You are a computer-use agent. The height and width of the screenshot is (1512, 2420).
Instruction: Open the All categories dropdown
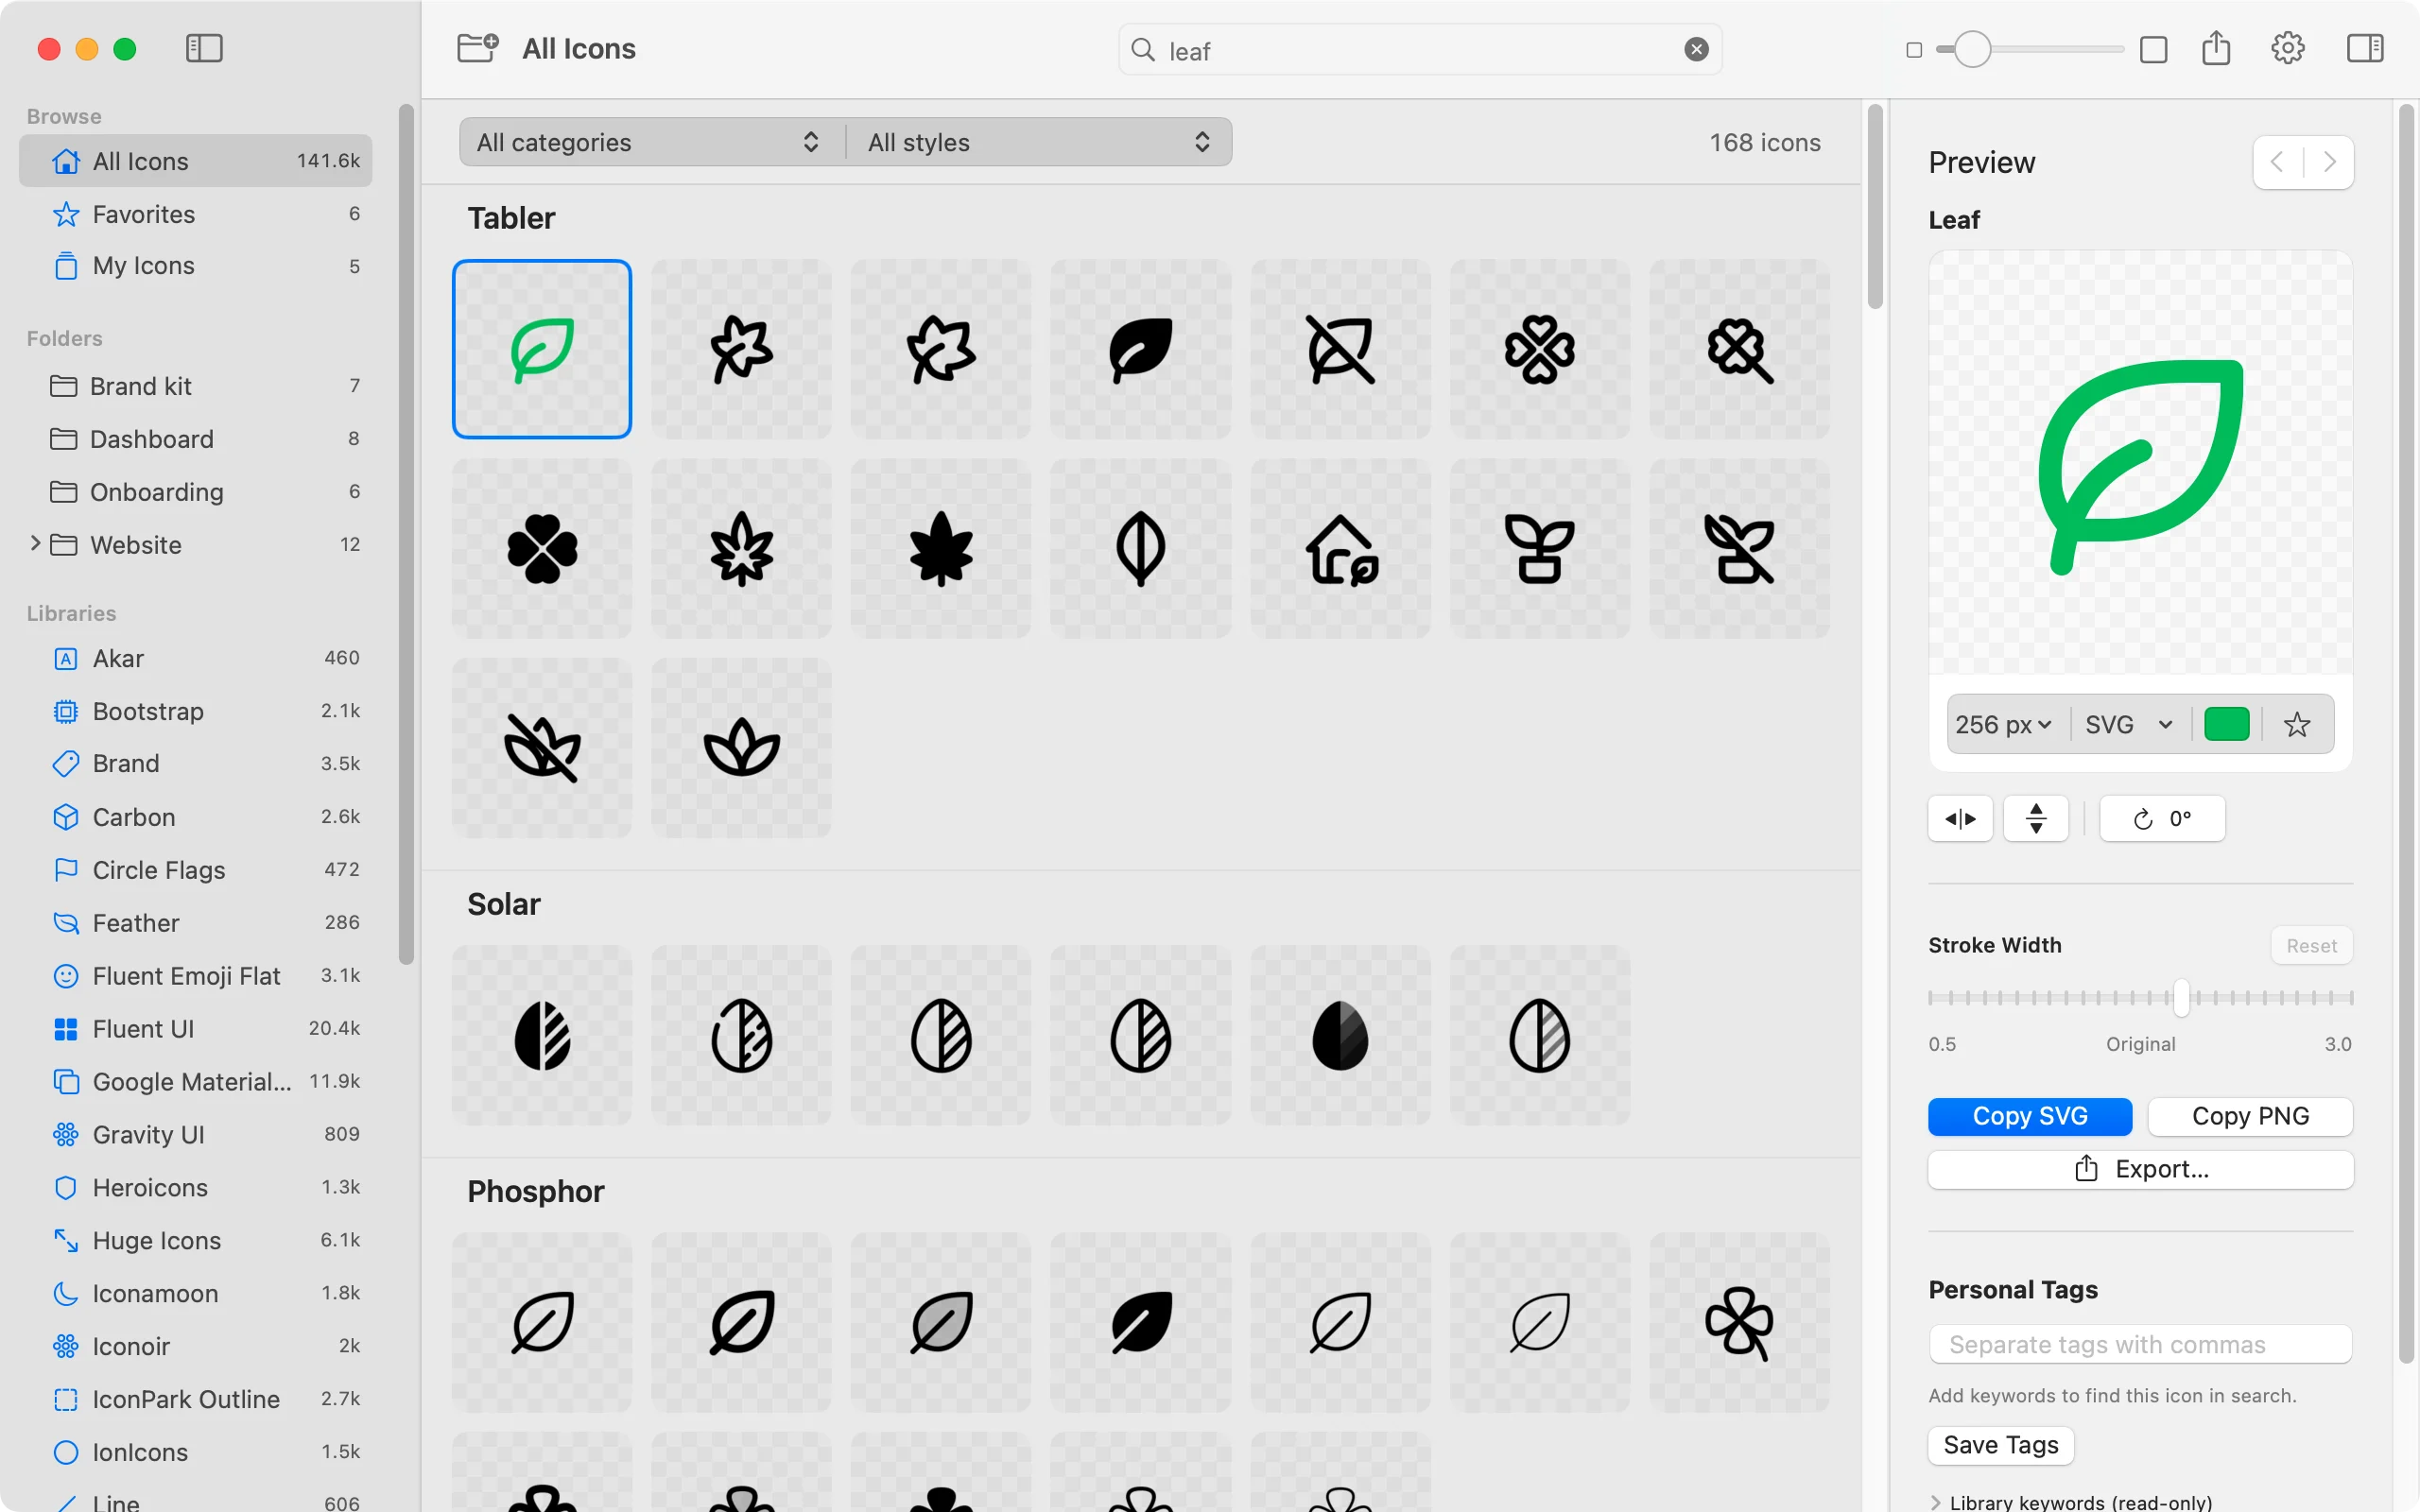coord(650,142)
